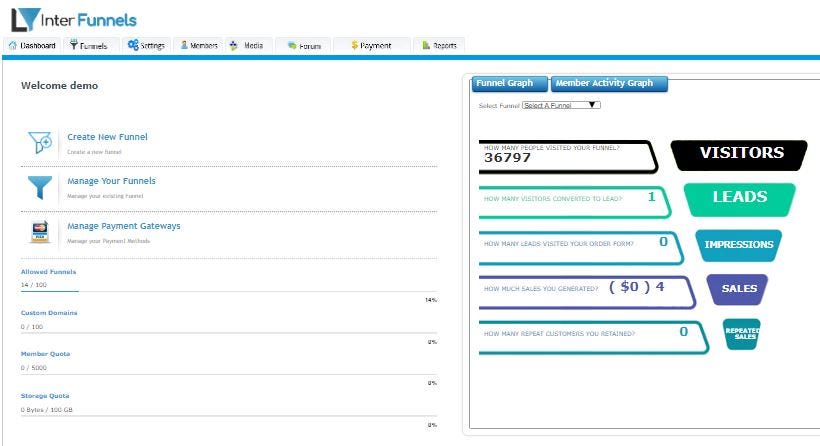Screen dimensions: 820x446
Task: Click the Storage Quota label
Action: coord(44,396)
